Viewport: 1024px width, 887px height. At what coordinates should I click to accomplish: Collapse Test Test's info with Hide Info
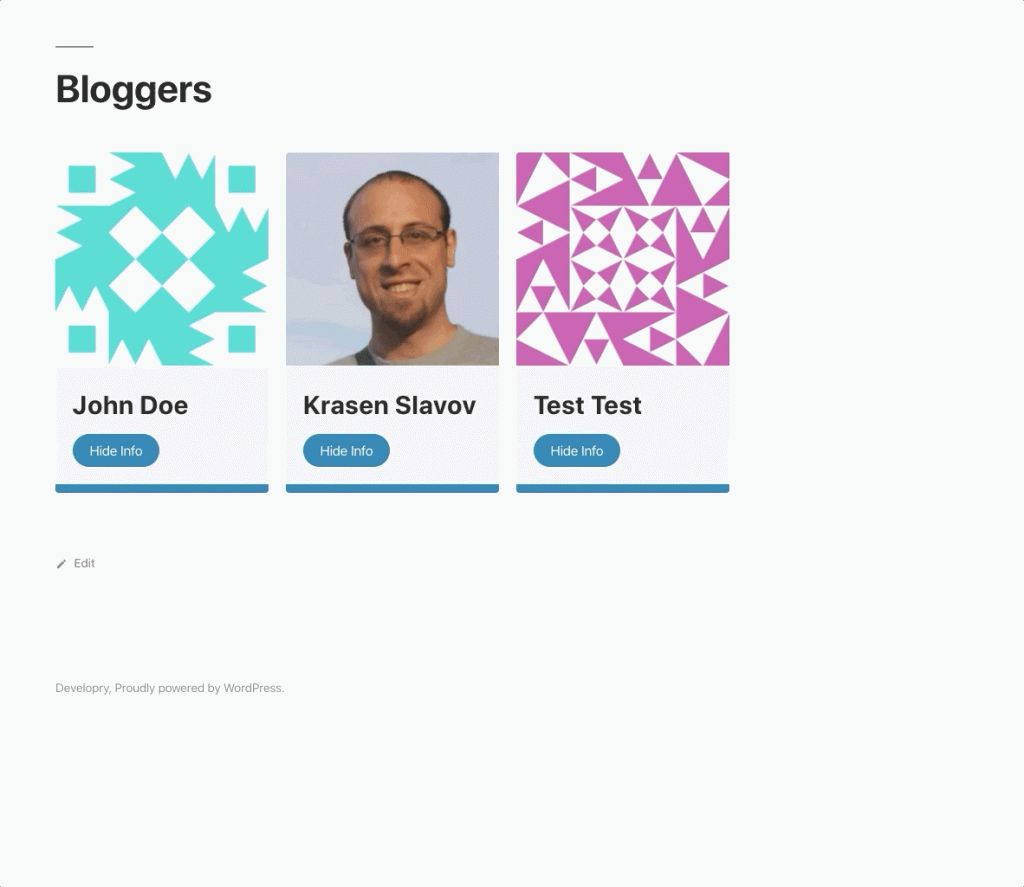click(x=577, y=451)
